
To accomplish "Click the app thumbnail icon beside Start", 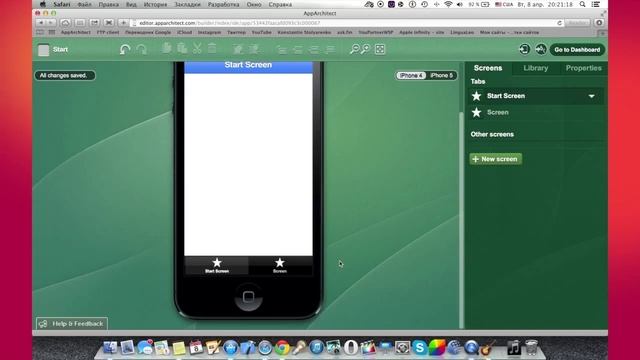I will click(44, 50).
